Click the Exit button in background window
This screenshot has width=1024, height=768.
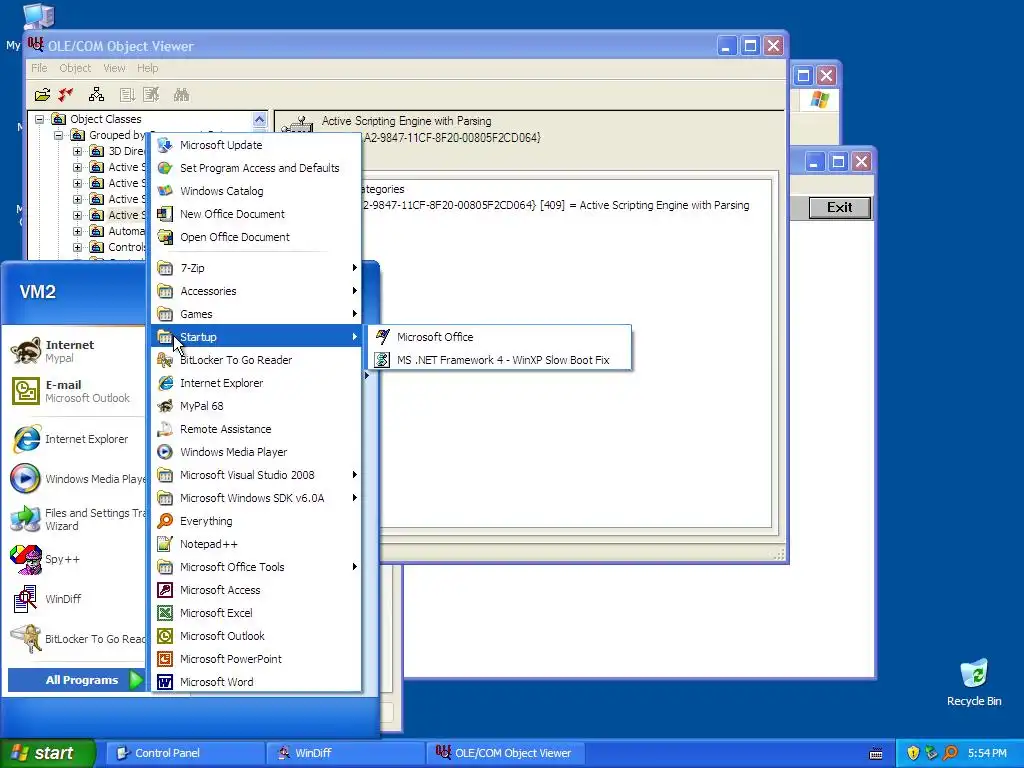pos(839,208)
